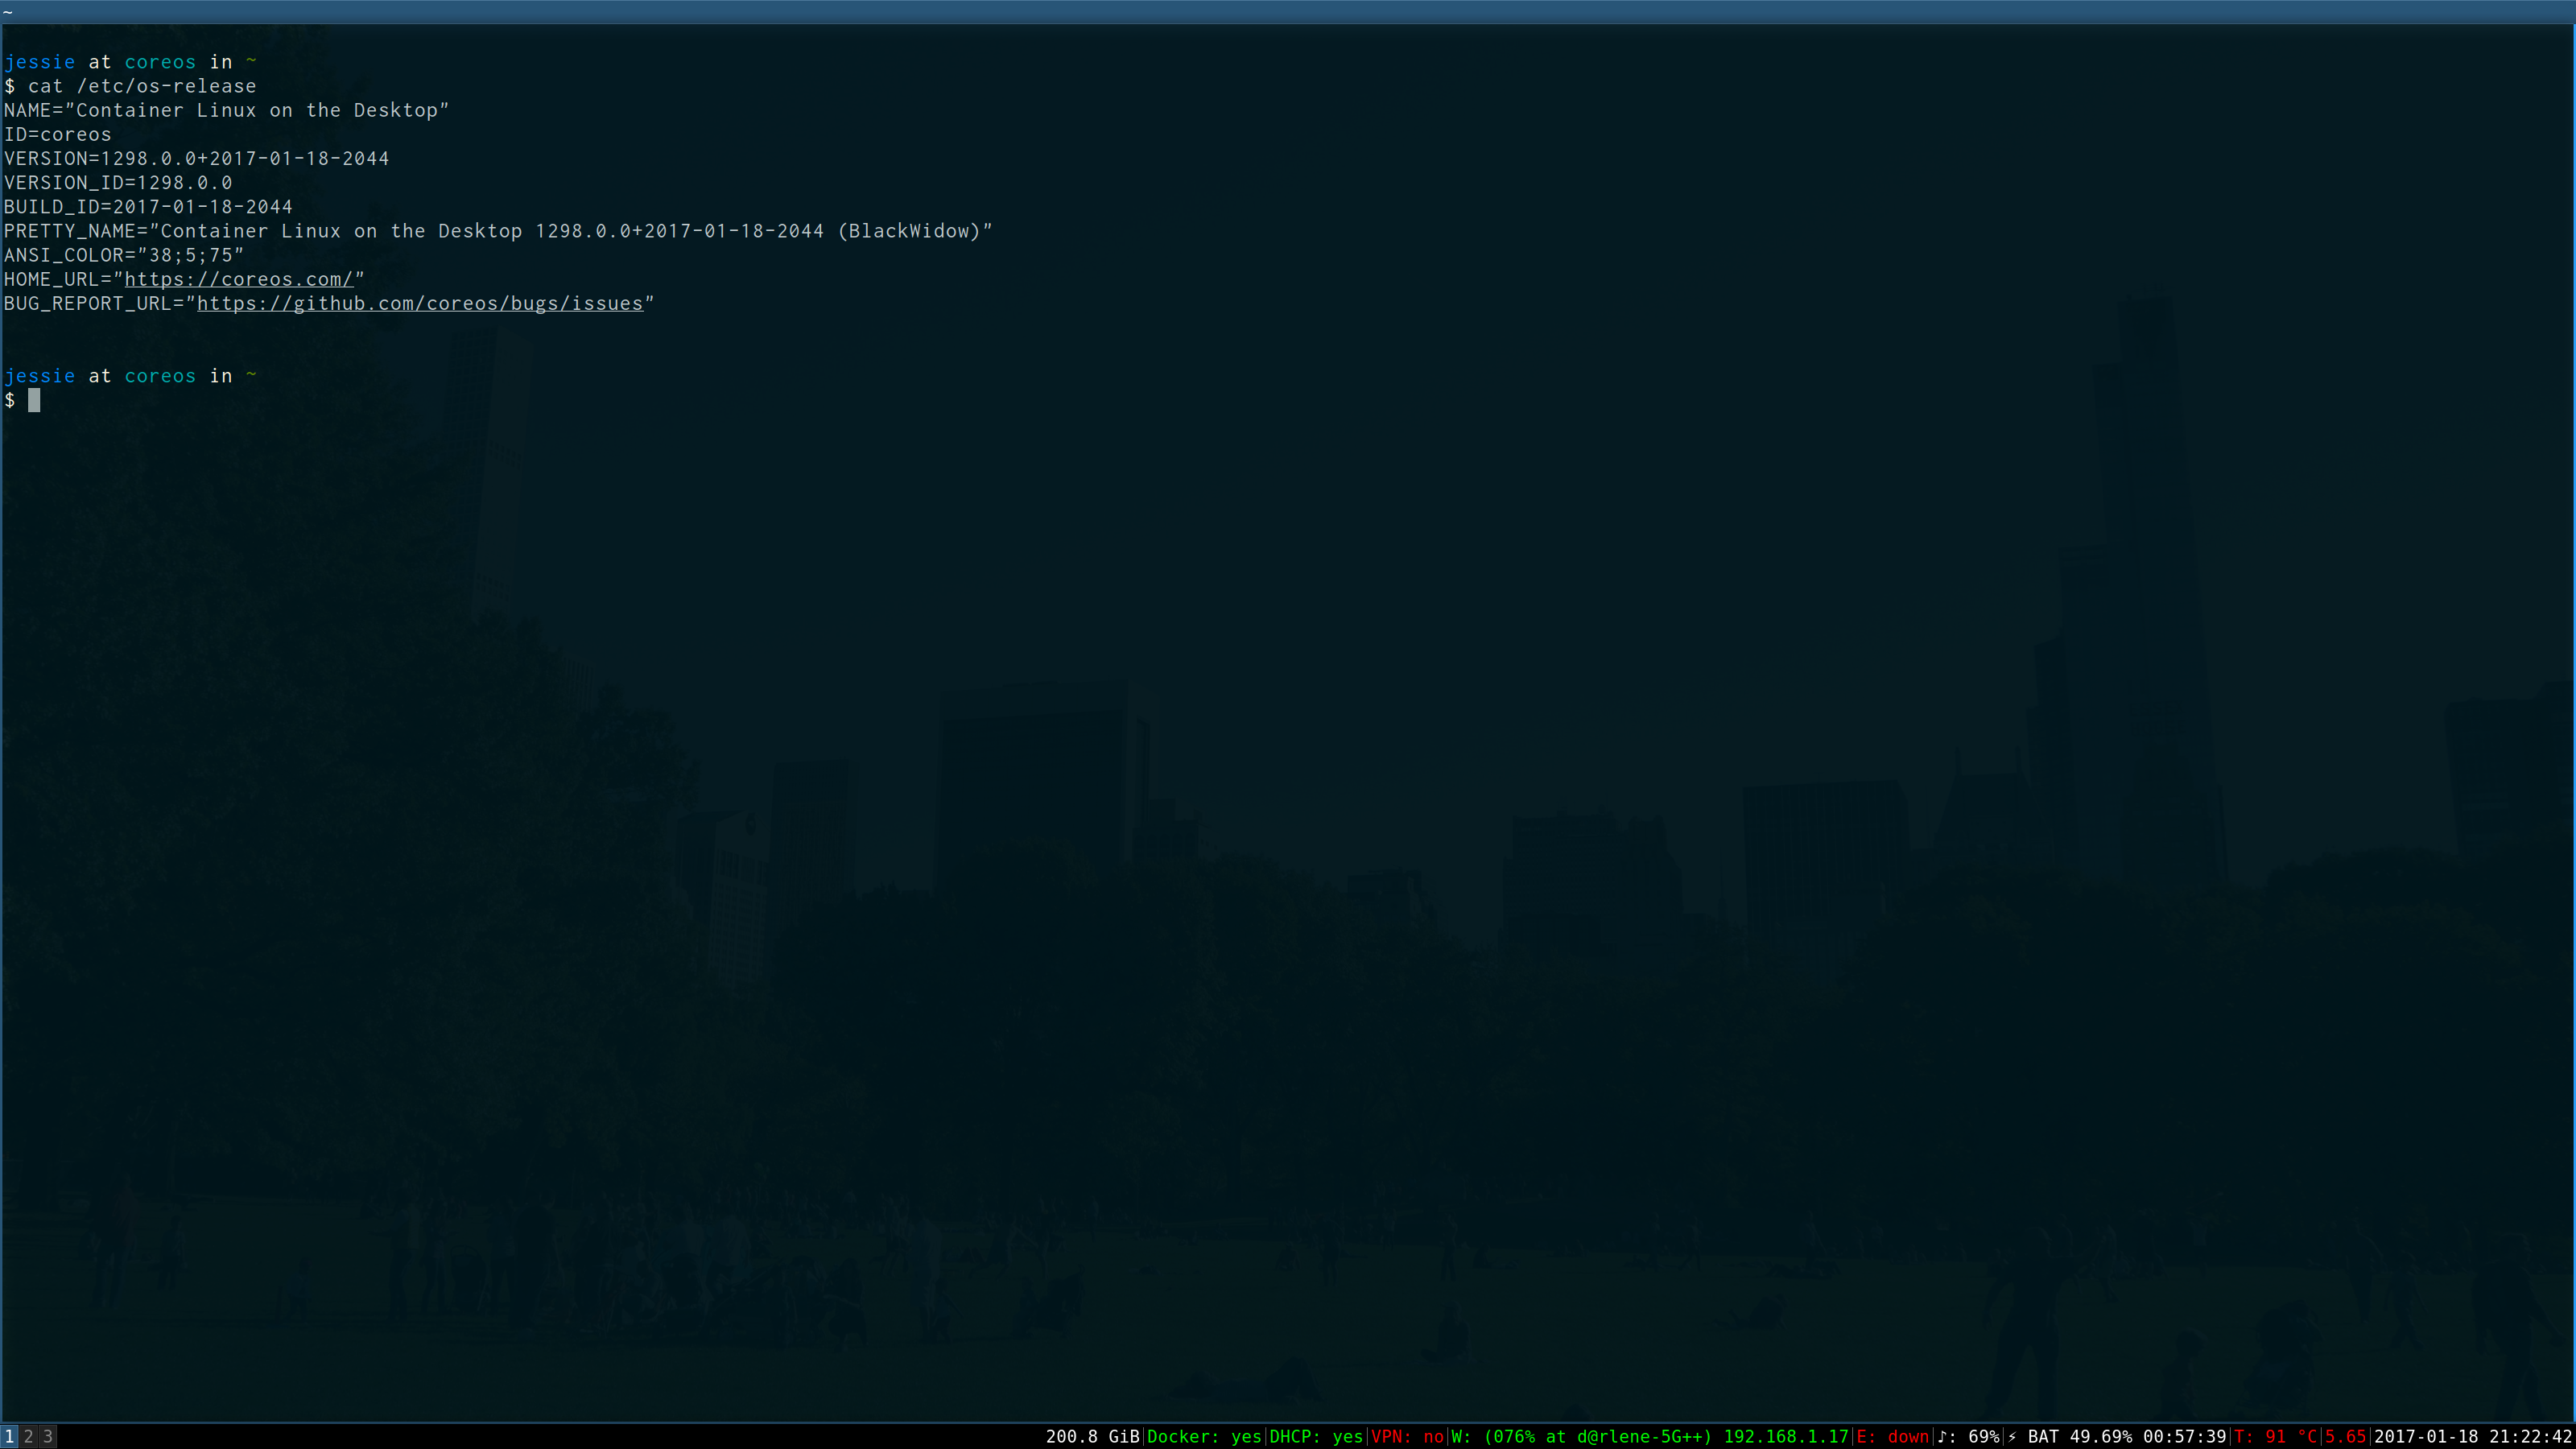The width and height of the screenshot is (2576, 1449).
Task: Click the BUILD_ID=2017-01-18-2044 line
Action: click(148, 207)
